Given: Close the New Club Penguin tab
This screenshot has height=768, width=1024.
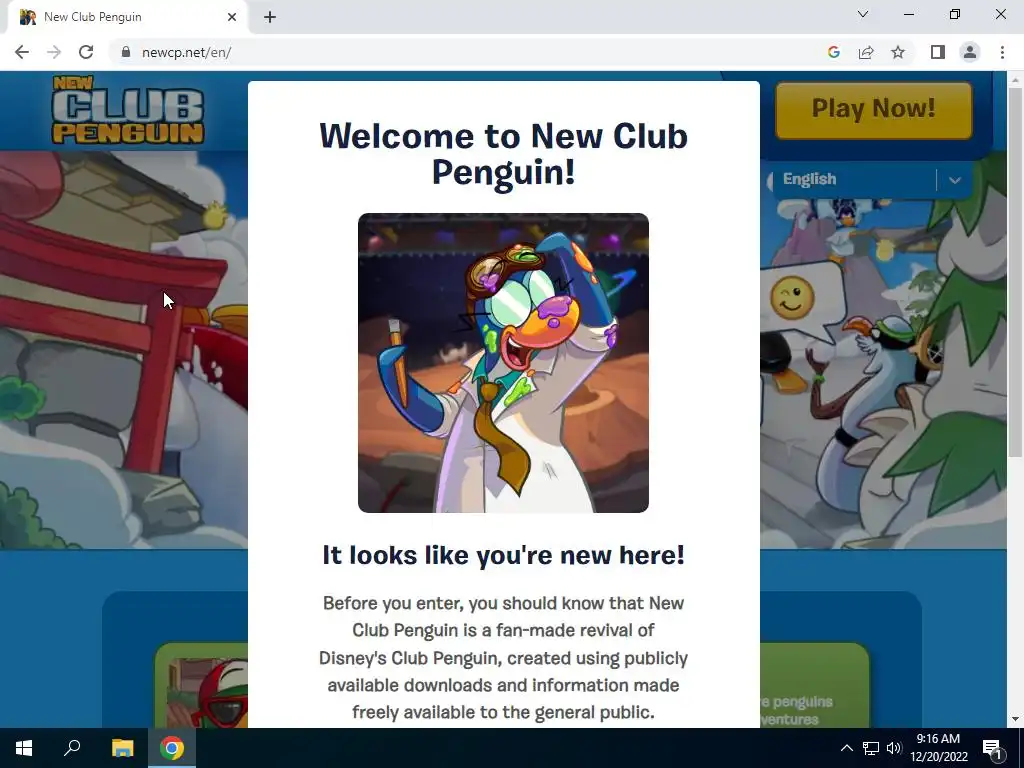Looking at the screenshot, I should click(232, 17).
